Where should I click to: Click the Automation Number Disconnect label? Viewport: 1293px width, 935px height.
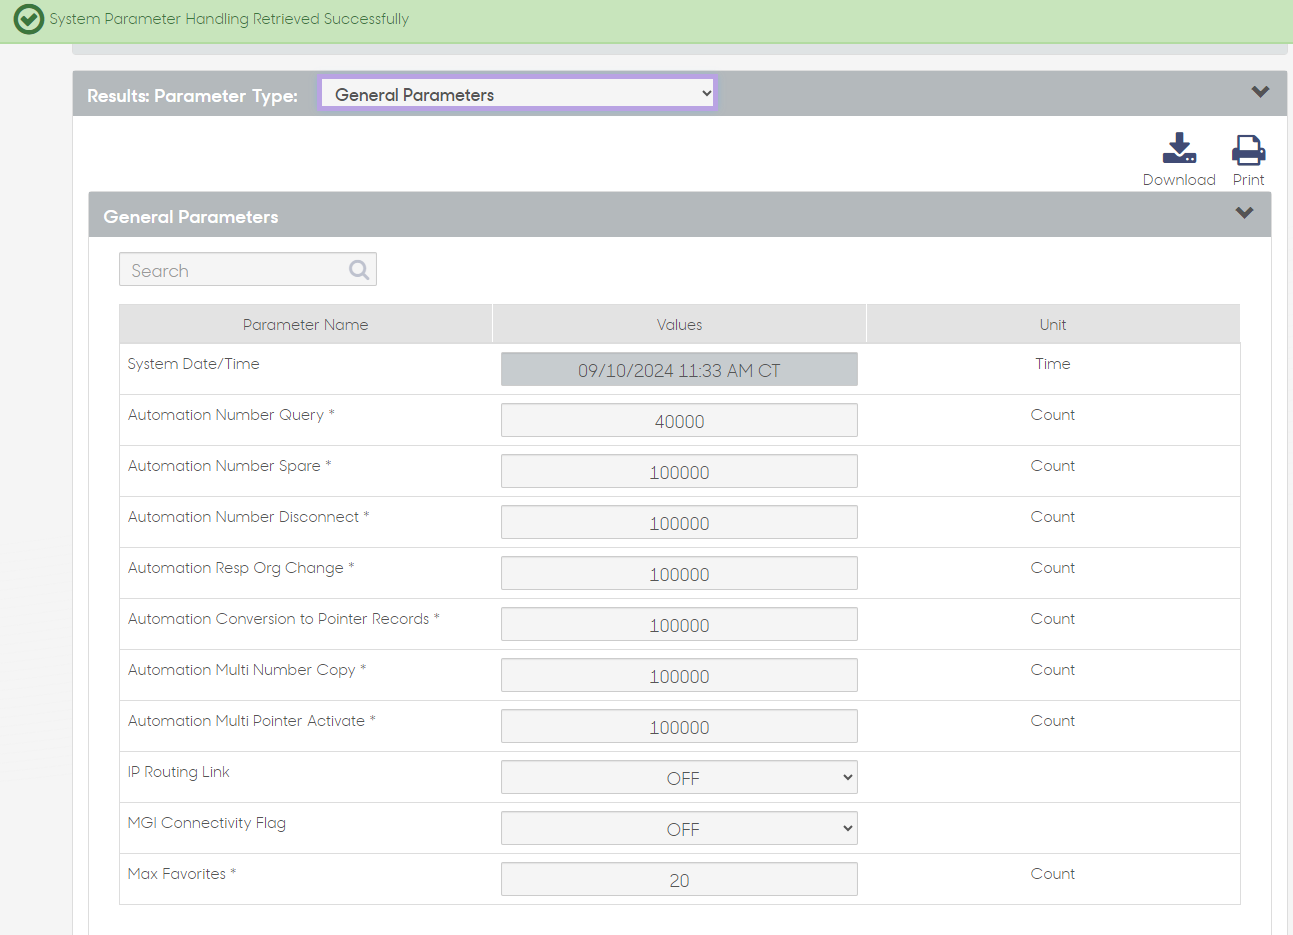(x=248, y=517)
